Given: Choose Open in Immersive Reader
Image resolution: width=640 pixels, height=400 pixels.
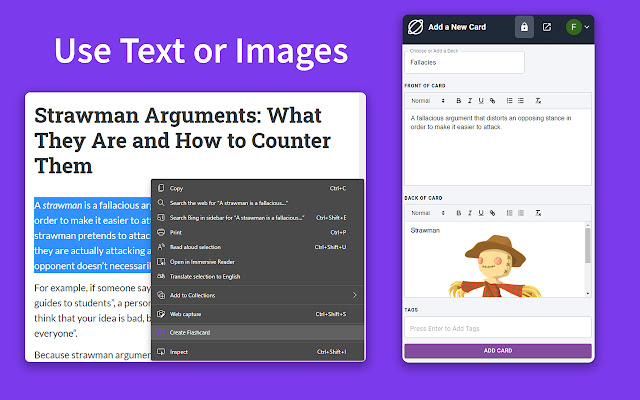Looking at the screenshot, I should 257,262.
